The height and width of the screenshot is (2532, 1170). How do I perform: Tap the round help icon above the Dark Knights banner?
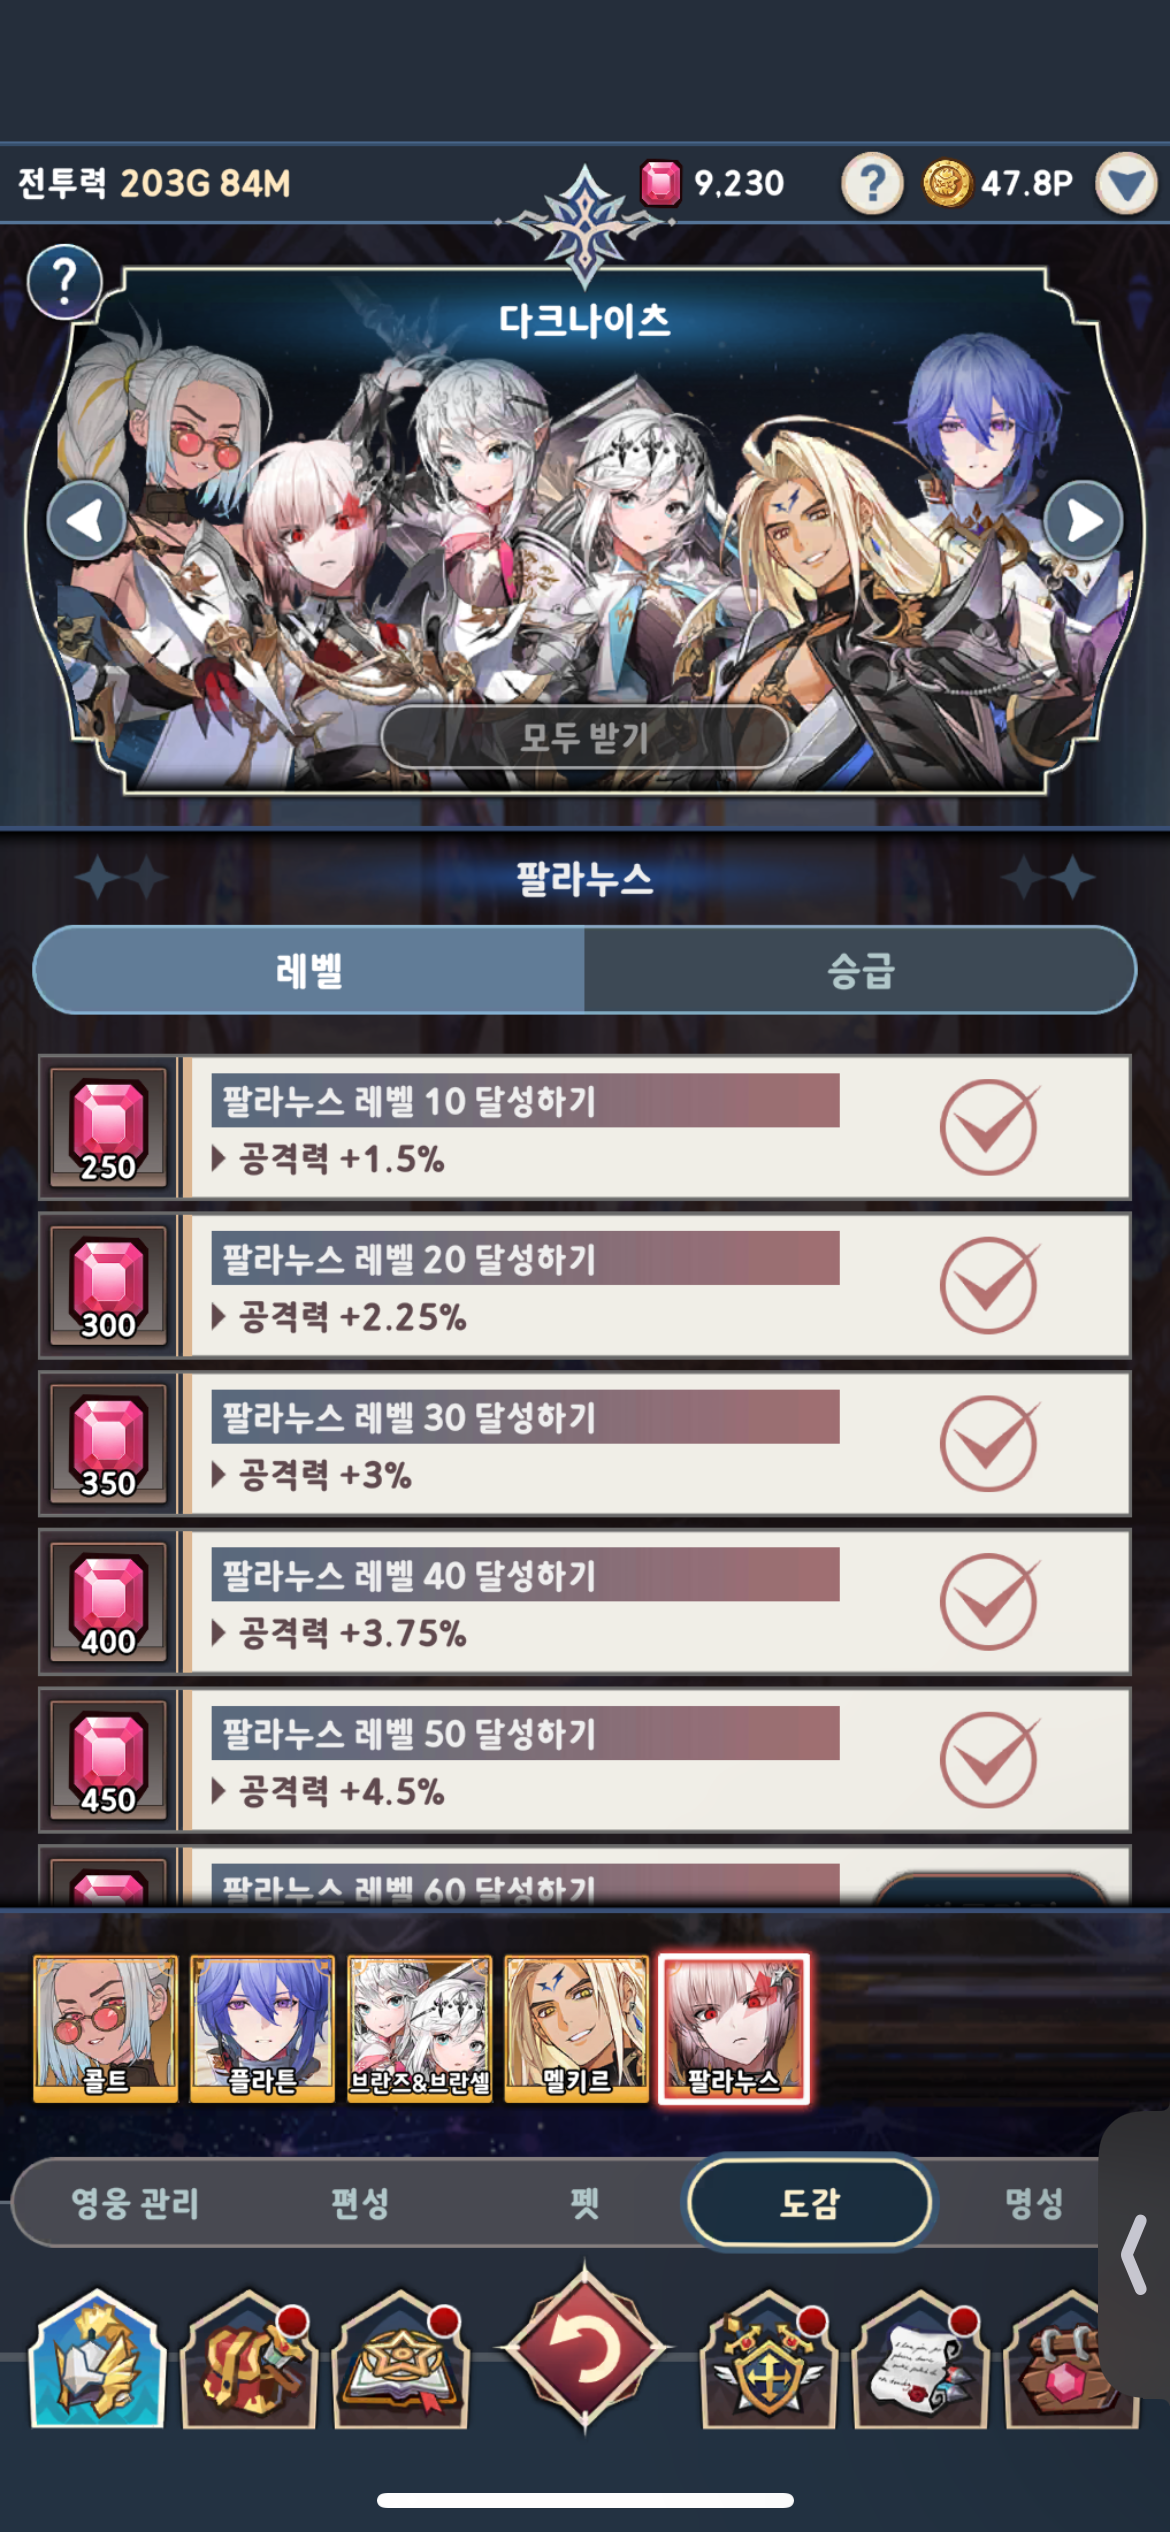65,282
